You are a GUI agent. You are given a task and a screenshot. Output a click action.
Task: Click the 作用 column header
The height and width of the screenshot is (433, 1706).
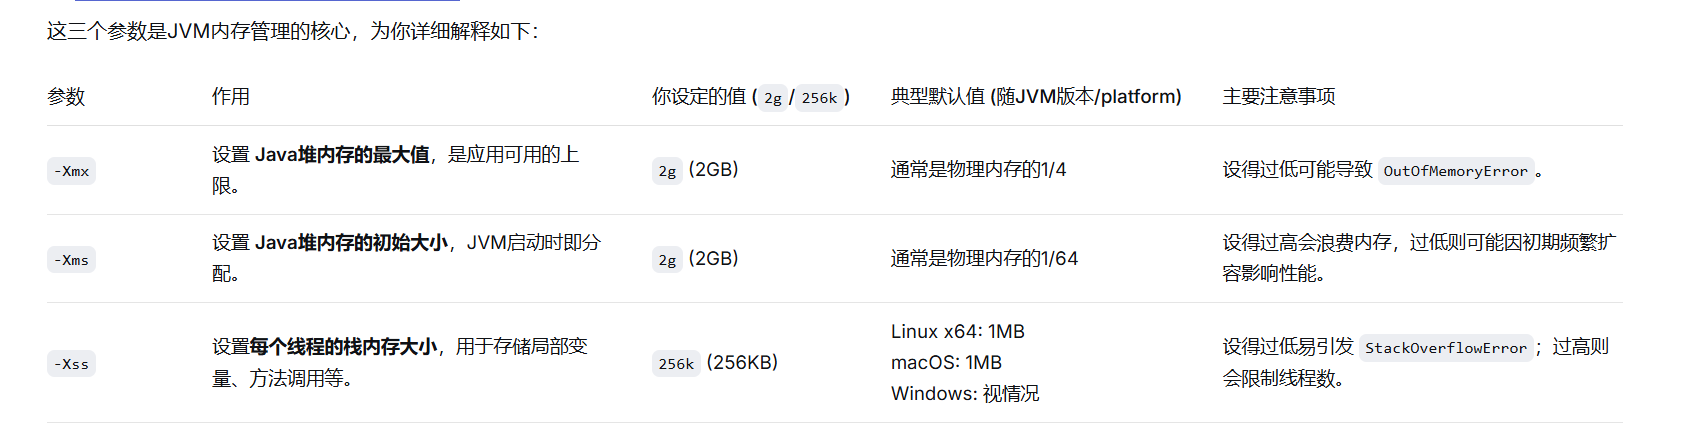coord(231,97)
